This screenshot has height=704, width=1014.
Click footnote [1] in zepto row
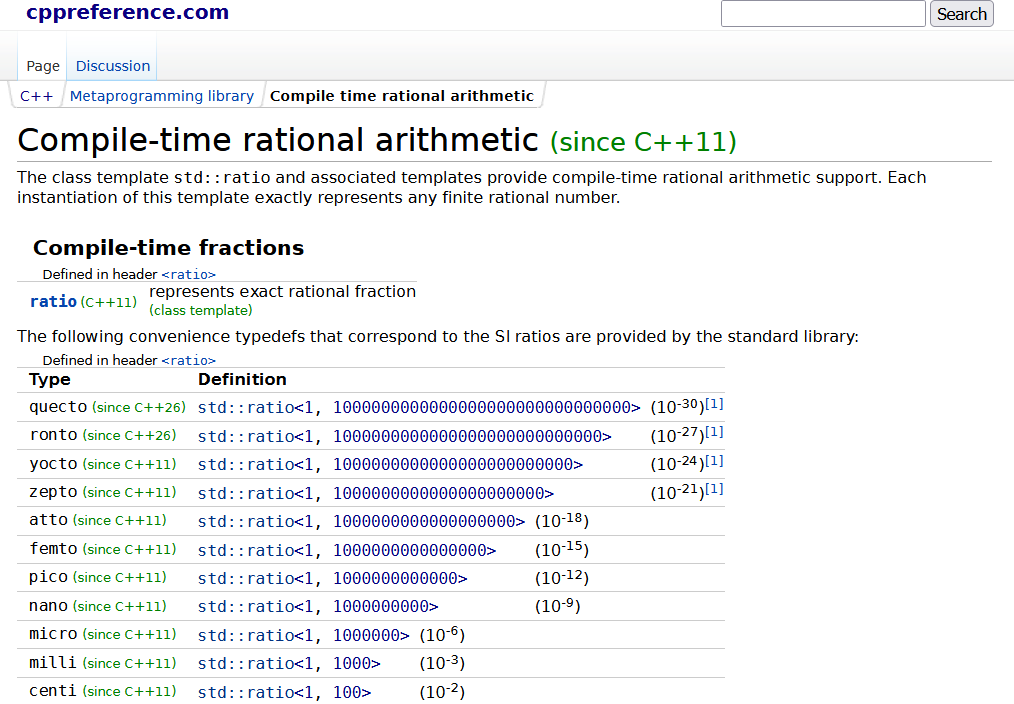(714, 489)
